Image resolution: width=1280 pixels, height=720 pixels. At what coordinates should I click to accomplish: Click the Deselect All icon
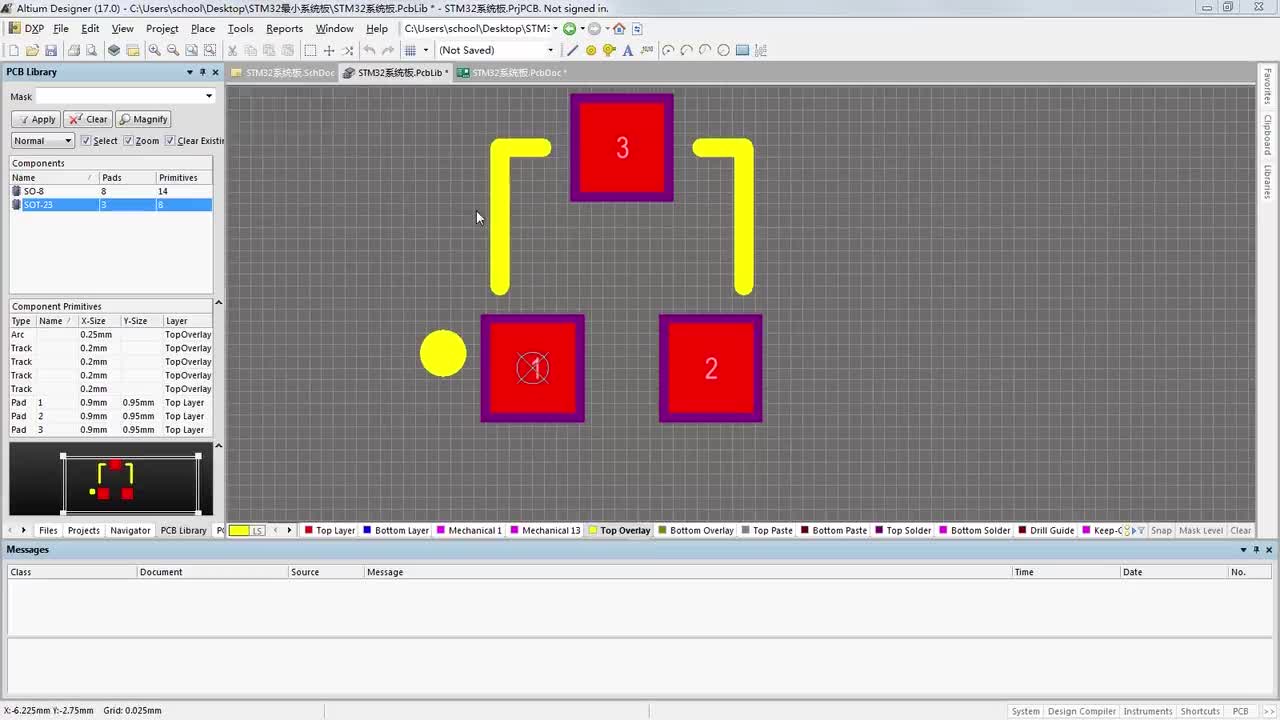point(348,50)
